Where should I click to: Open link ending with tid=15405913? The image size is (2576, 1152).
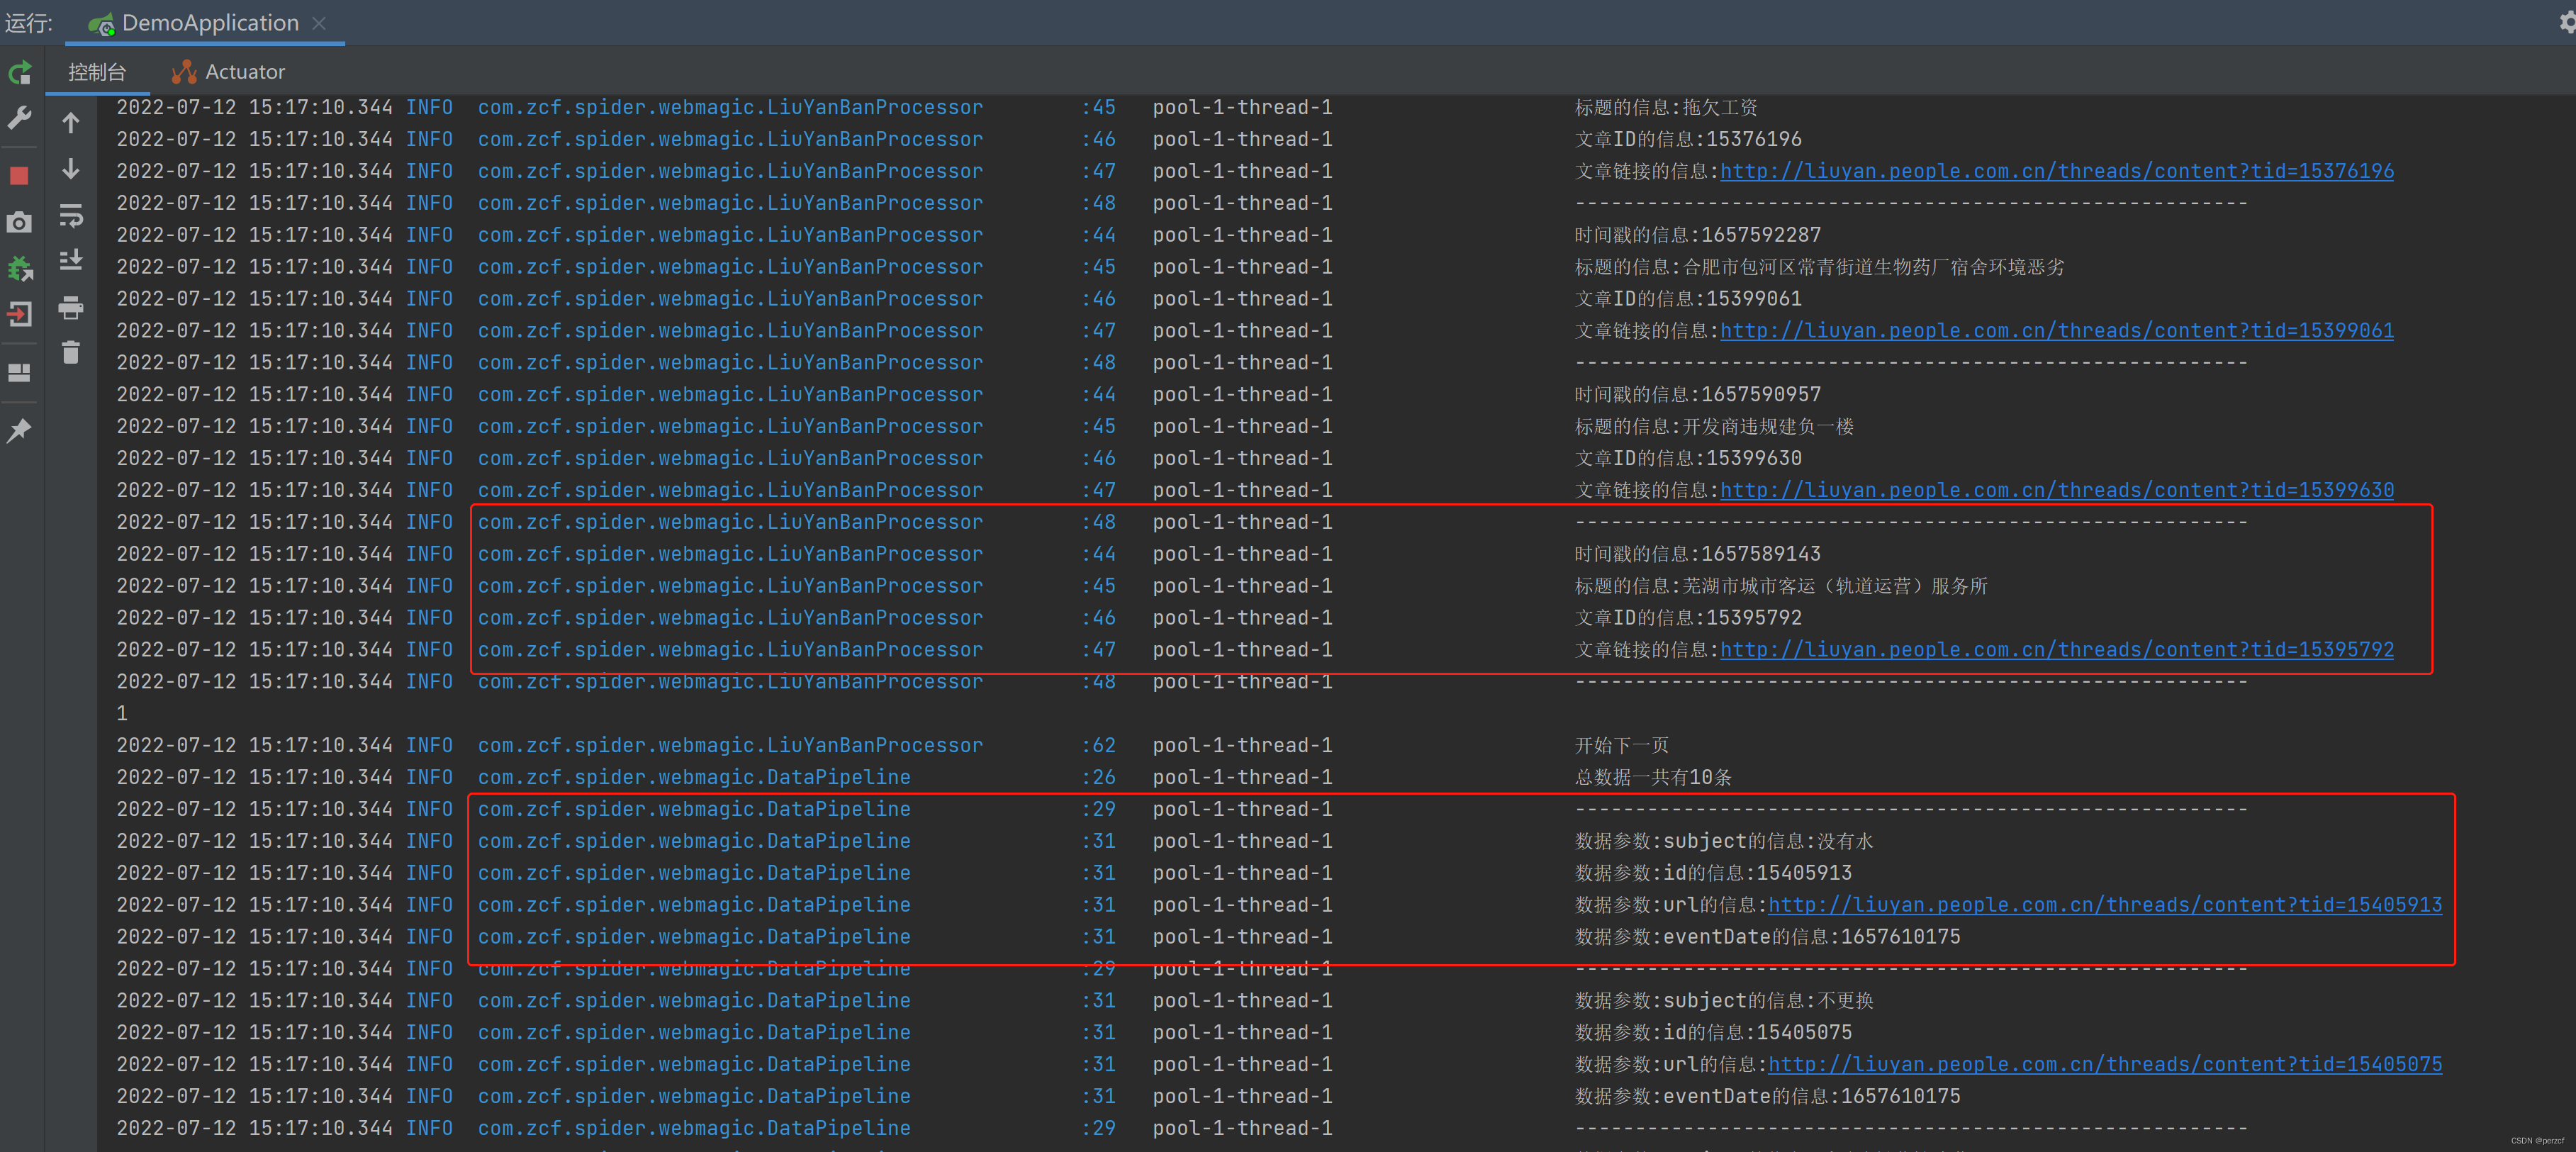pyautogui.click(x=2104, y=905)
